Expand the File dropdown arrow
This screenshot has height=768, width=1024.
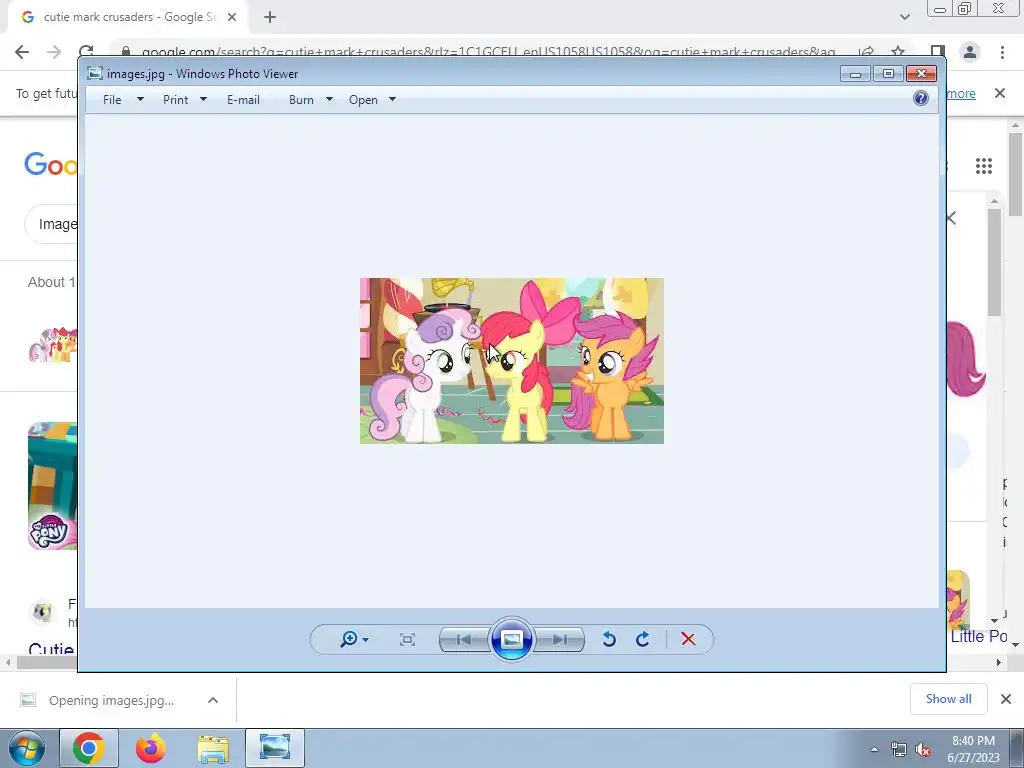tap(140, 100)
